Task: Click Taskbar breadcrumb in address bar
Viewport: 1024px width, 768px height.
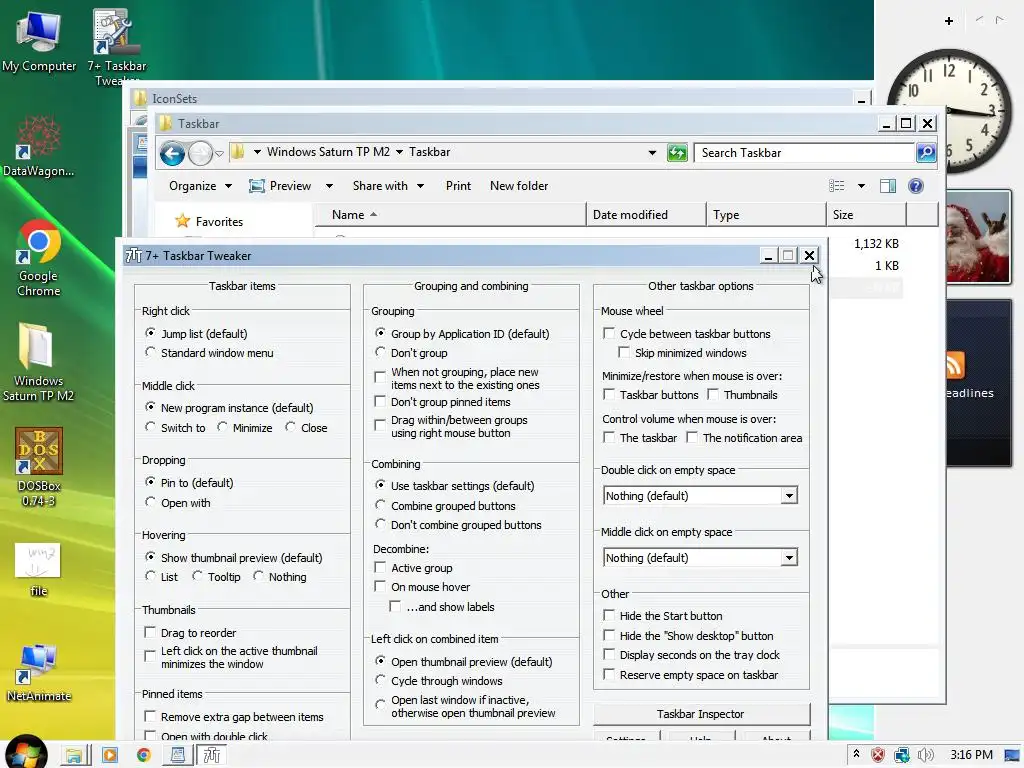Action: (x=430, y=152)
